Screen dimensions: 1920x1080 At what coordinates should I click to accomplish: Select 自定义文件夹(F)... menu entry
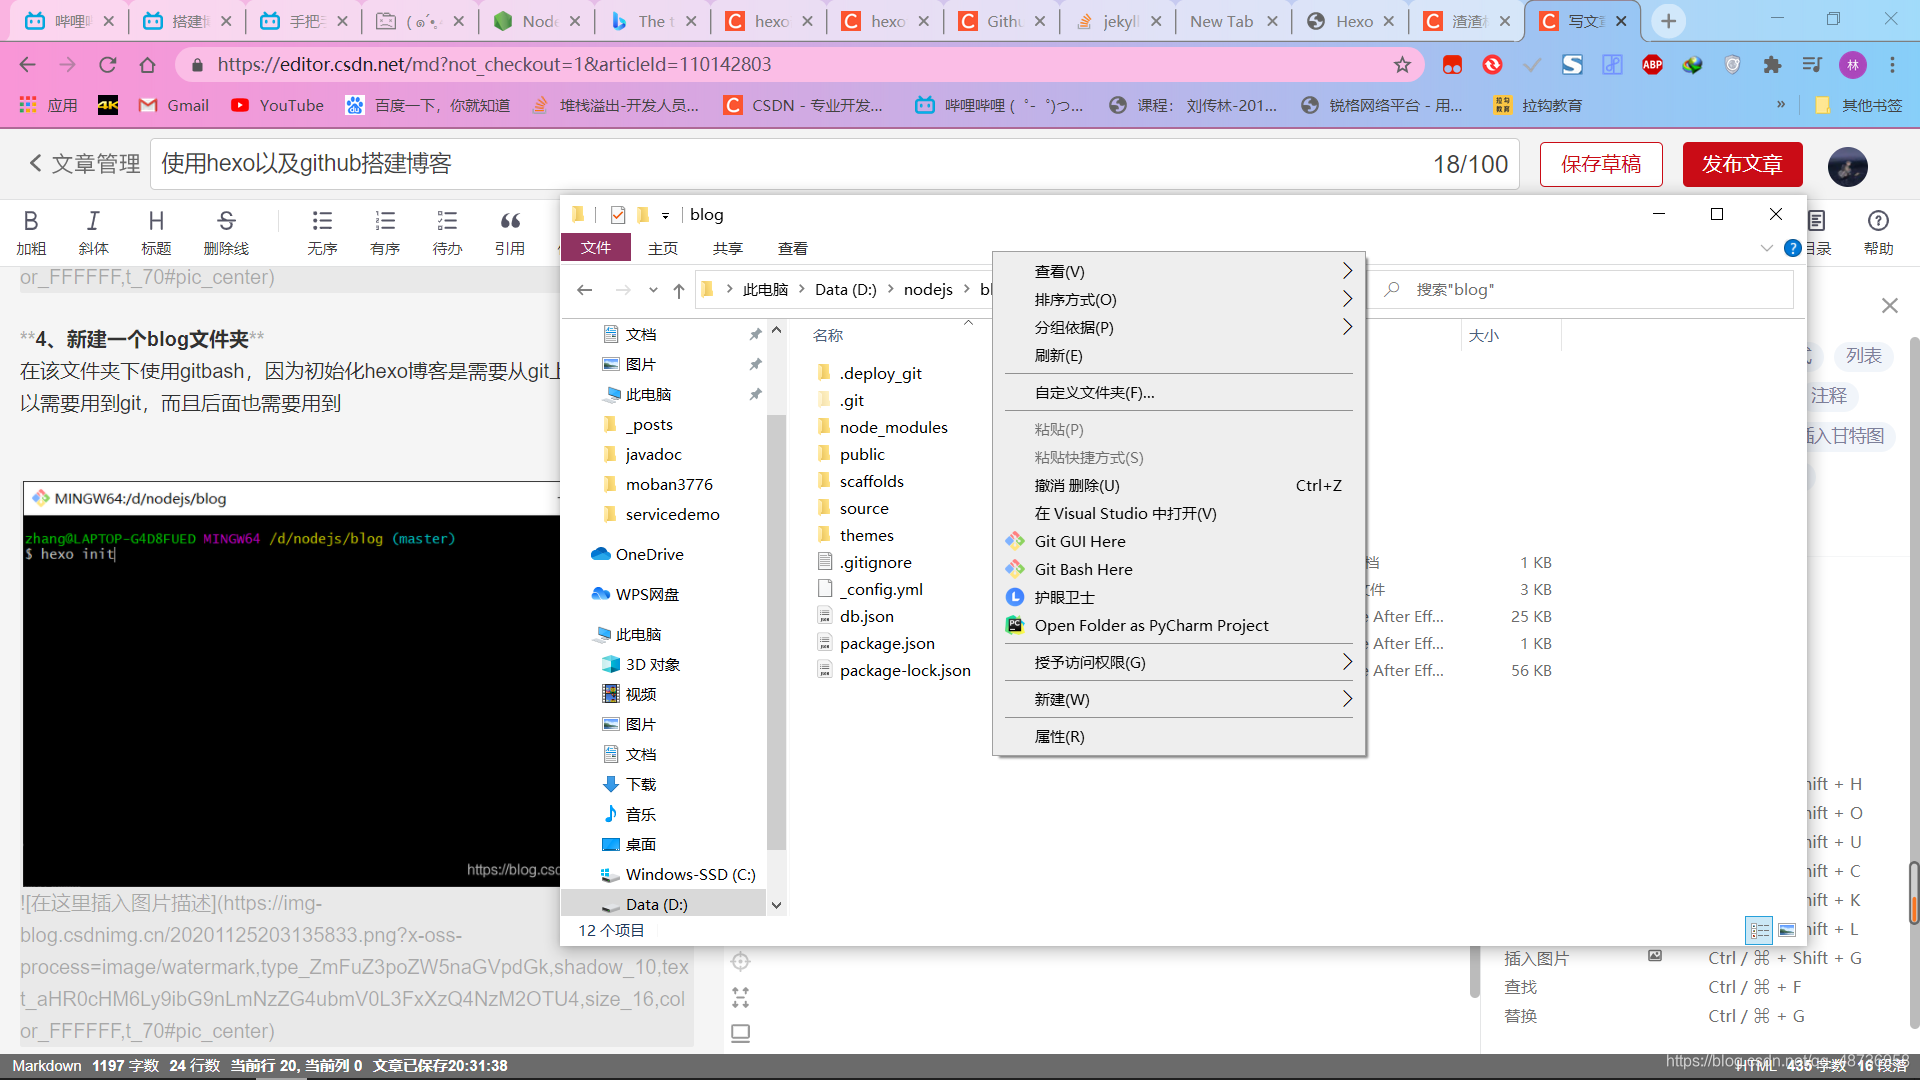(x=1179, y=392)
